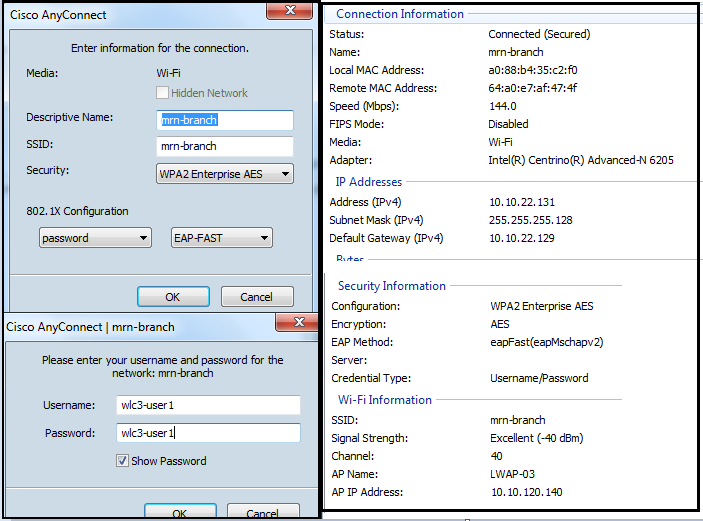This screenshot has width=703, height=521.
Task: Uncheck the Show Password checkbox
Action: point(123,461)
